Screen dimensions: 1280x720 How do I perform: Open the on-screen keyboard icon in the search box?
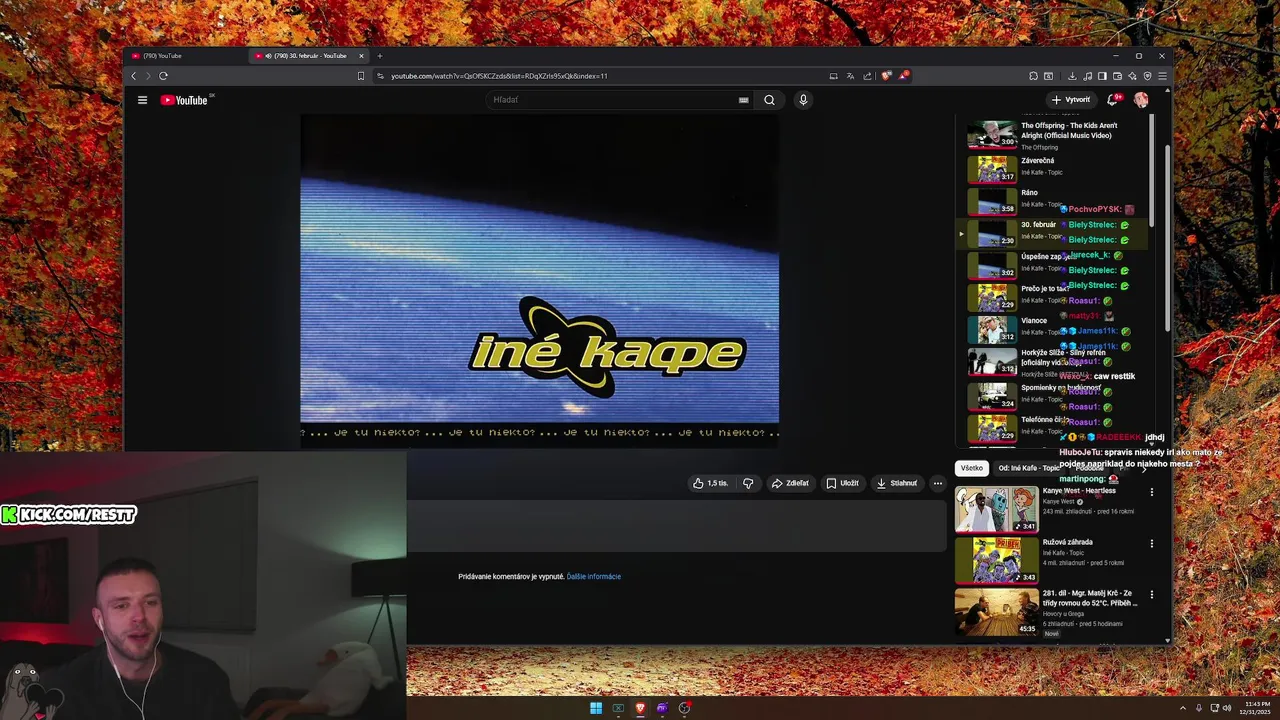pyautogui.click(x=743, y=100)
